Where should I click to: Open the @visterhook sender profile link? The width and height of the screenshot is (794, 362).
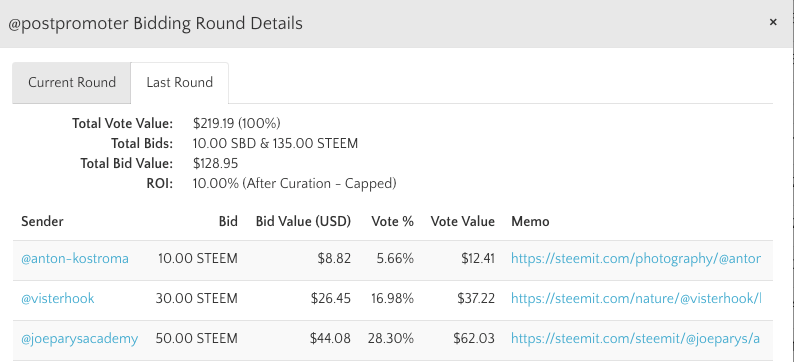(58, 298)
